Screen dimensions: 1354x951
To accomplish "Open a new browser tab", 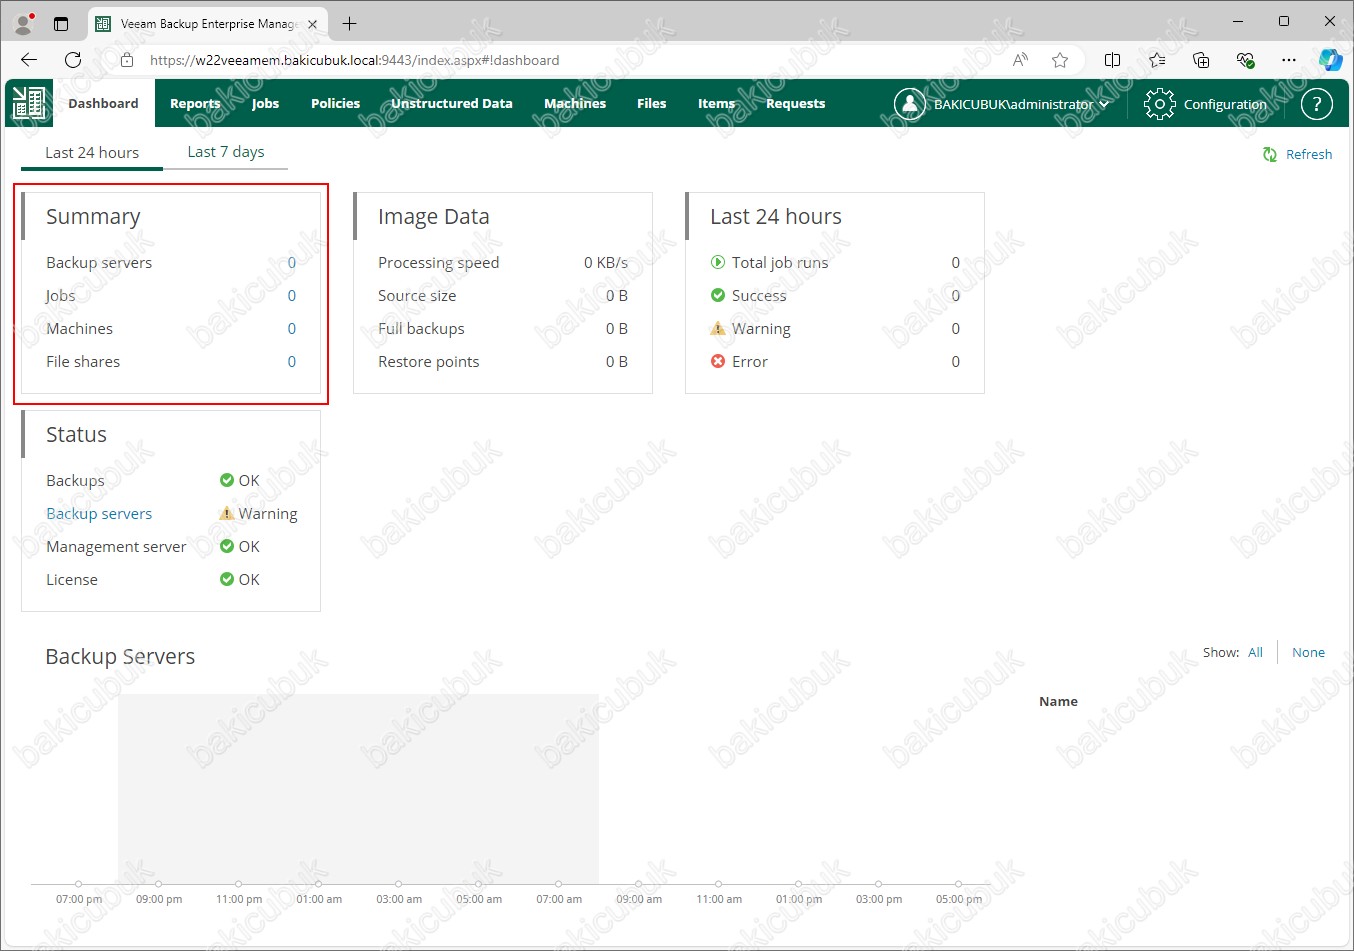I will click(349, 23).
